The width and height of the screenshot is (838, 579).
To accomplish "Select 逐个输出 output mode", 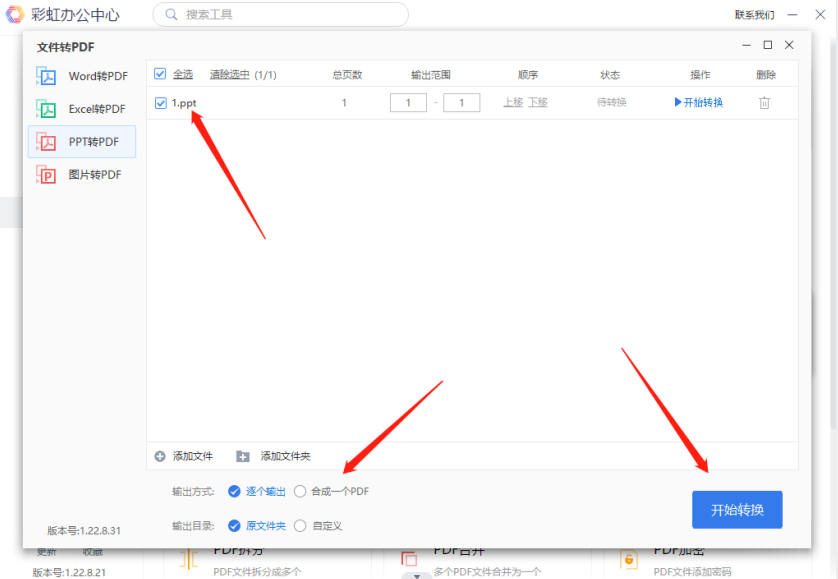I will [x=234, y=491].
